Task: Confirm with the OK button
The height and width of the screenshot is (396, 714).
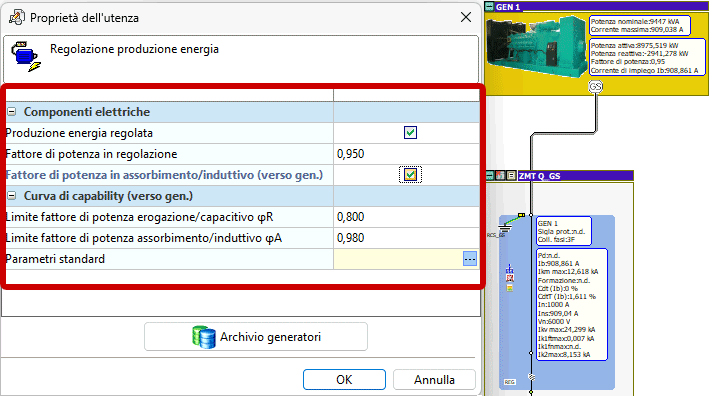Action: point(344,380)
